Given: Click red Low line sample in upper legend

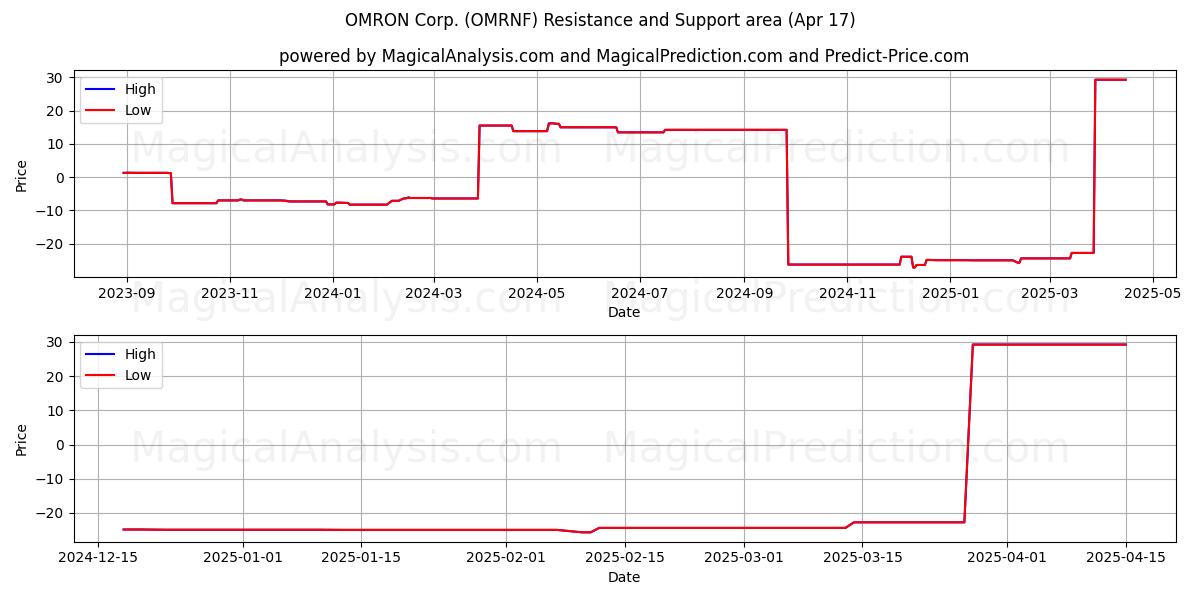Looking at the screenshot, I should (x=100, y=111).
